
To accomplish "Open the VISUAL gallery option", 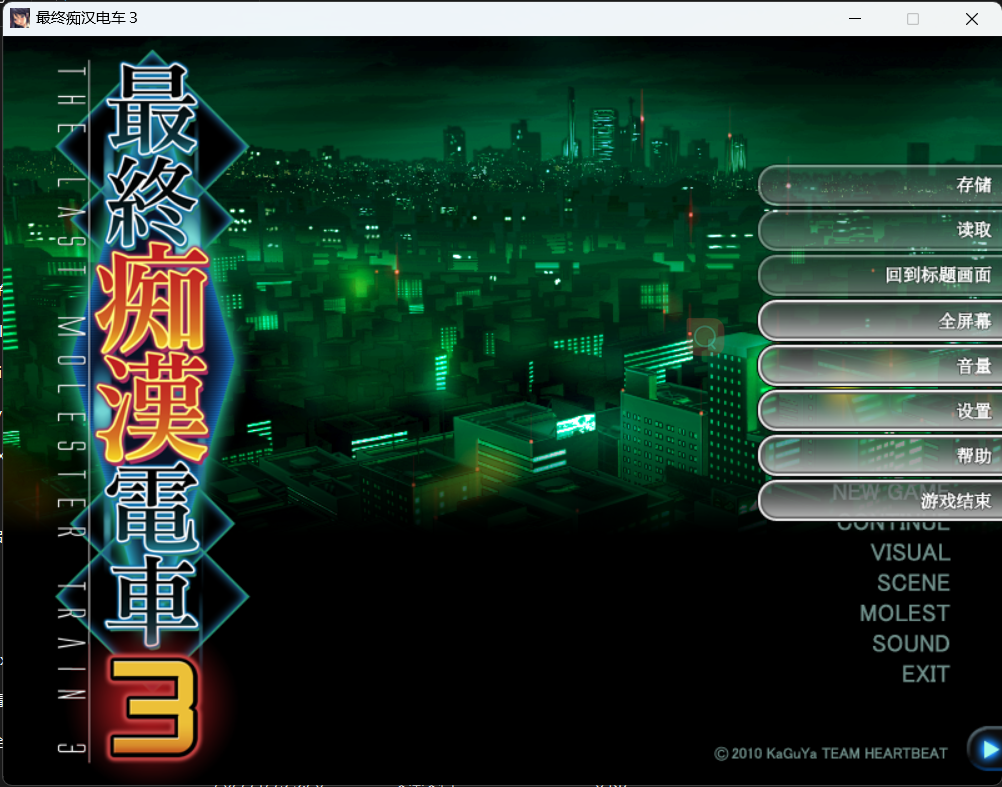I will [x=910, y=553].
